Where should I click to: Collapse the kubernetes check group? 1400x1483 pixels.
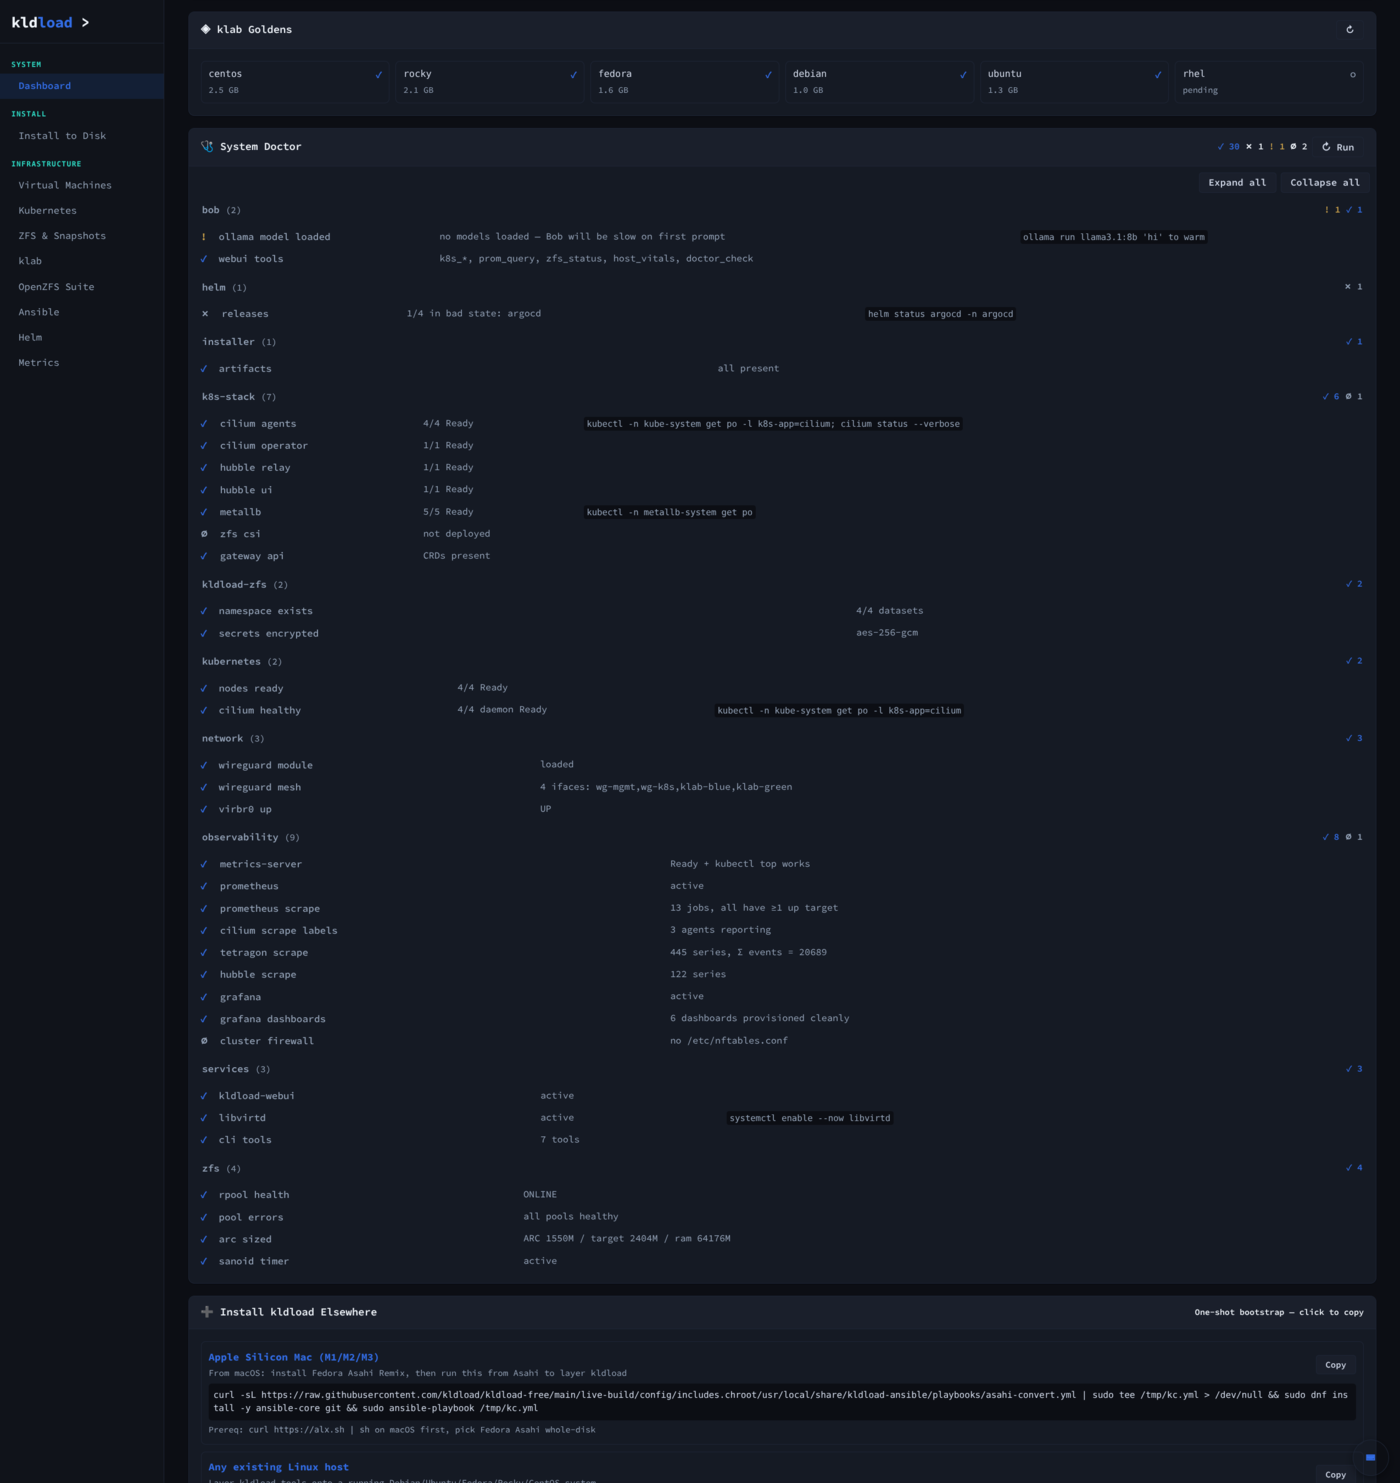tap(782, 661)
